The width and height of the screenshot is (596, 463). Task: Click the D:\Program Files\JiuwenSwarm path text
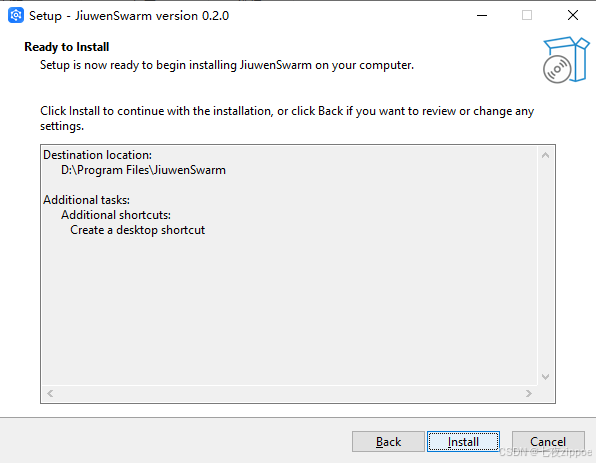pyautogui.click(x=143, y=170)
